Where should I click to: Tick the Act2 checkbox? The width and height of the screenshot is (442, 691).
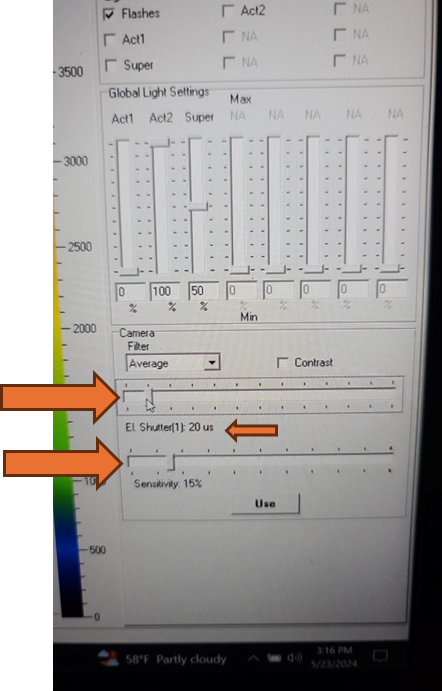[228, 11]
